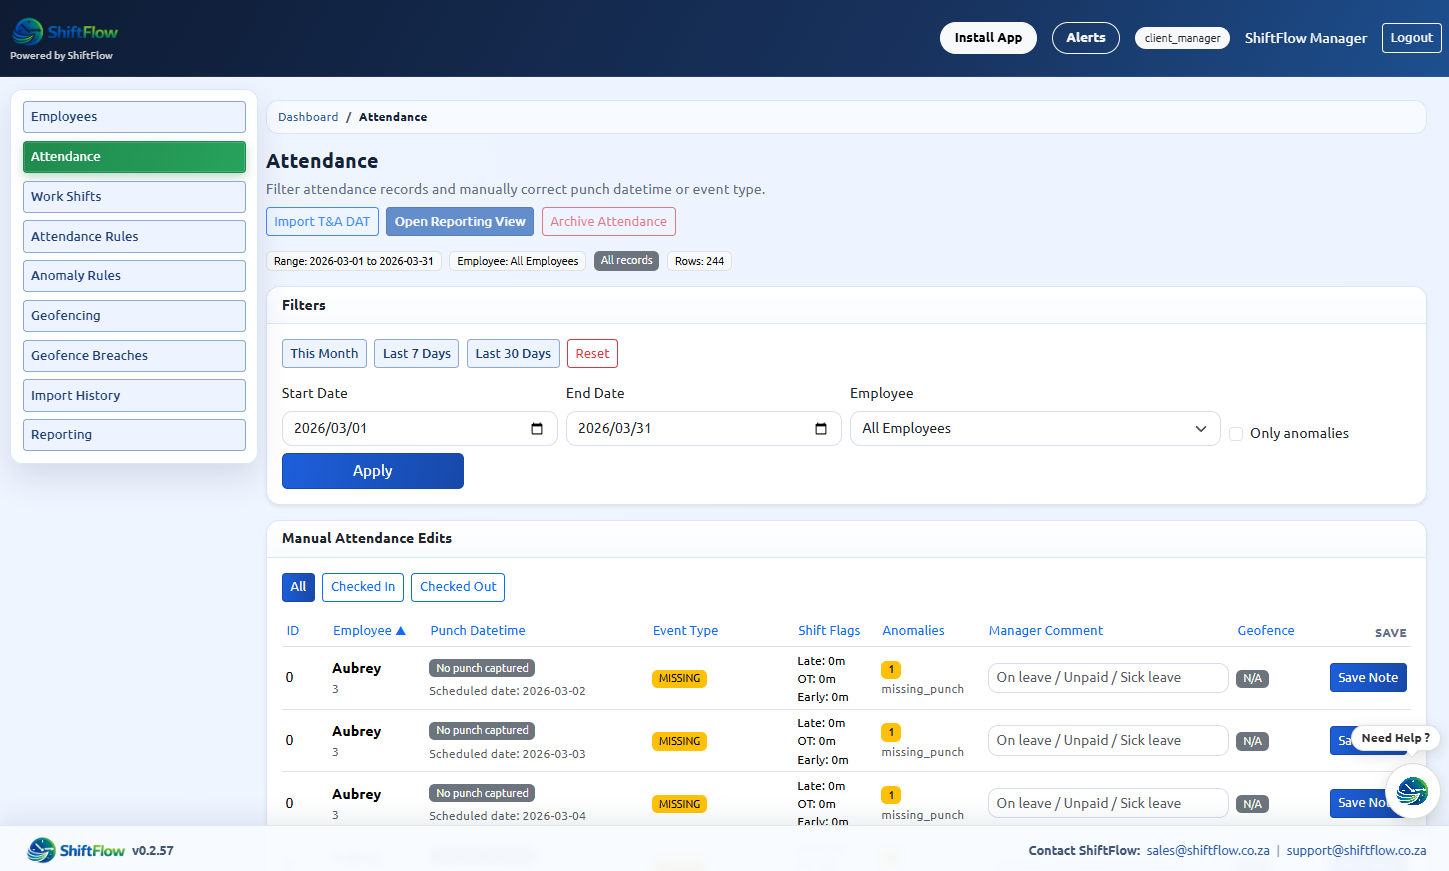Click the End Date input field

(x=704, y=429)
